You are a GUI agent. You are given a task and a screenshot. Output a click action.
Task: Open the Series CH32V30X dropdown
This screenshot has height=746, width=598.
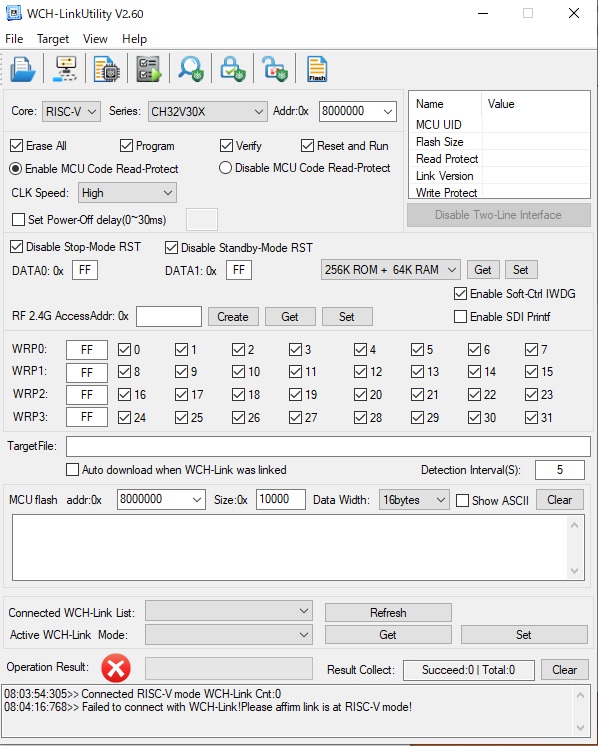coord(207,112)
